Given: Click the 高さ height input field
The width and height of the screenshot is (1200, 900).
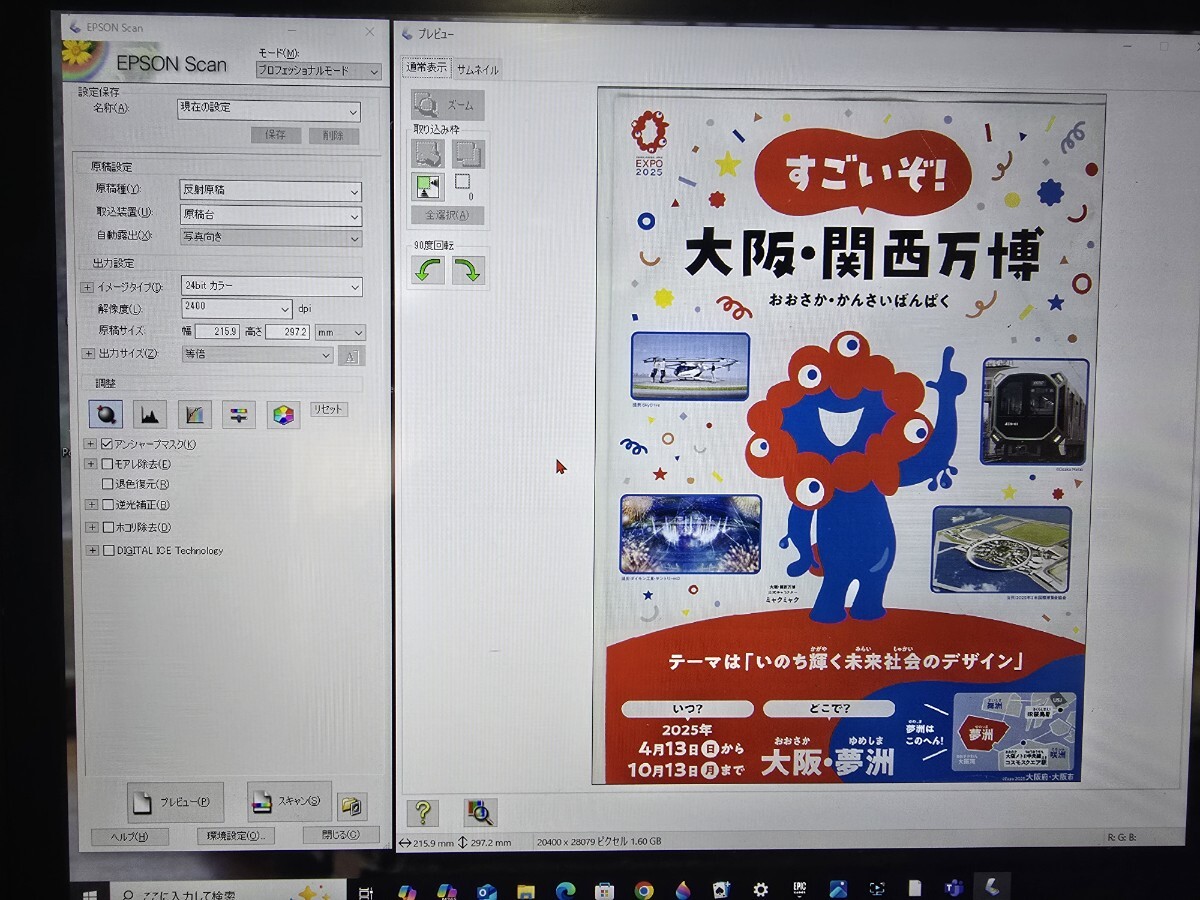Looking at the screenshot, I should (288, 332).
